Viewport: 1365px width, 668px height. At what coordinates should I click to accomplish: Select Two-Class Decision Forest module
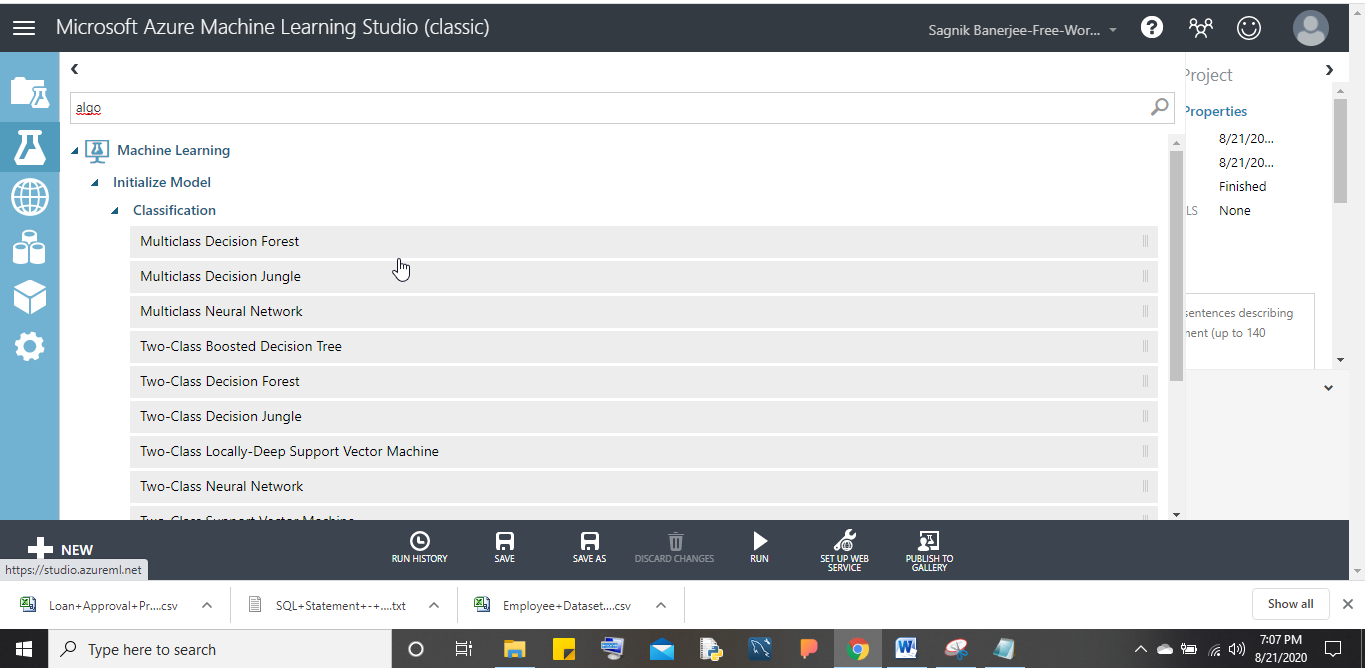(644, 381)
